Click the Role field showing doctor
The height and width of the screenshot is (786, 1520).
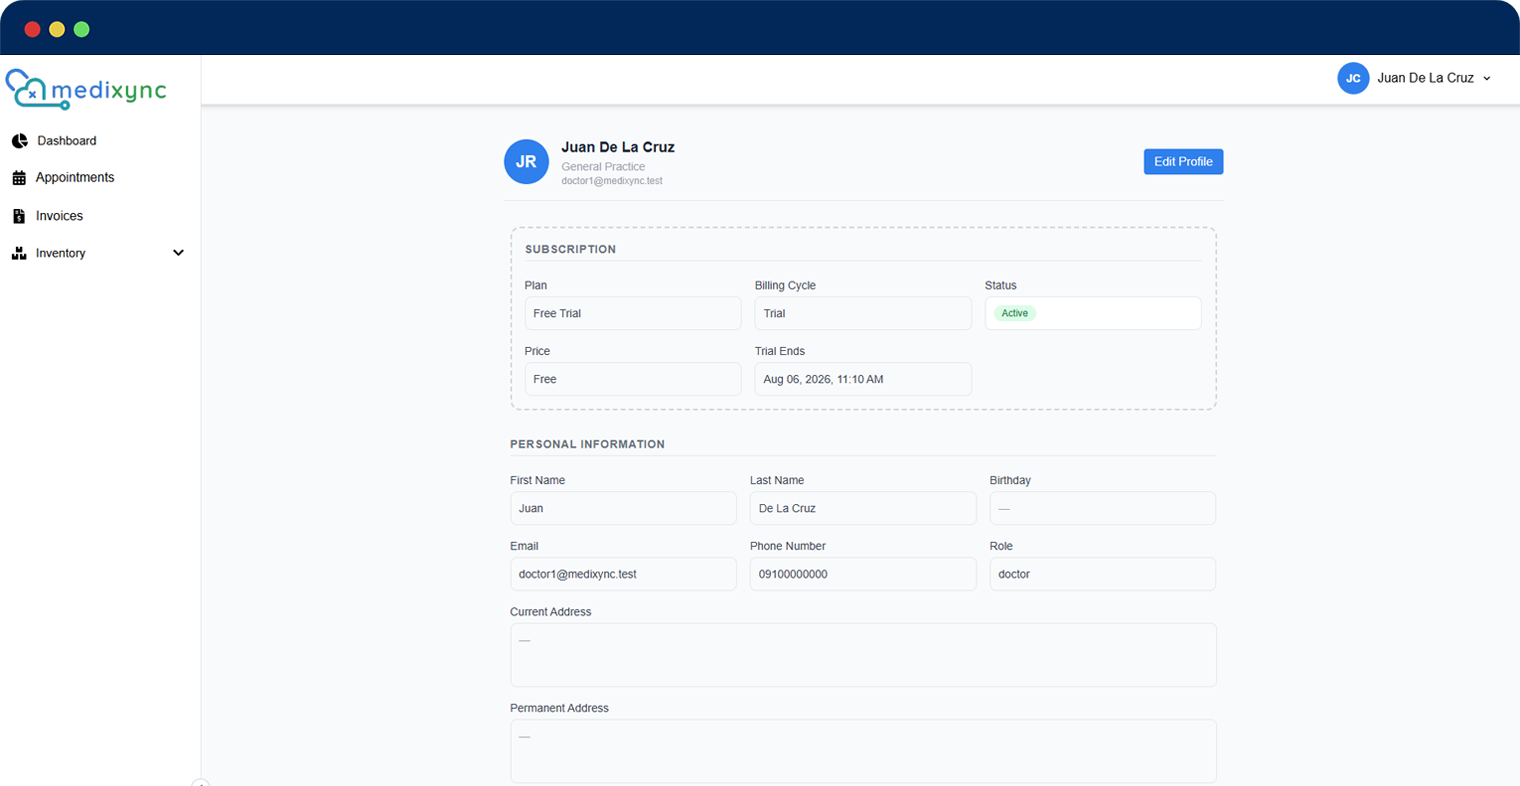1103,574
